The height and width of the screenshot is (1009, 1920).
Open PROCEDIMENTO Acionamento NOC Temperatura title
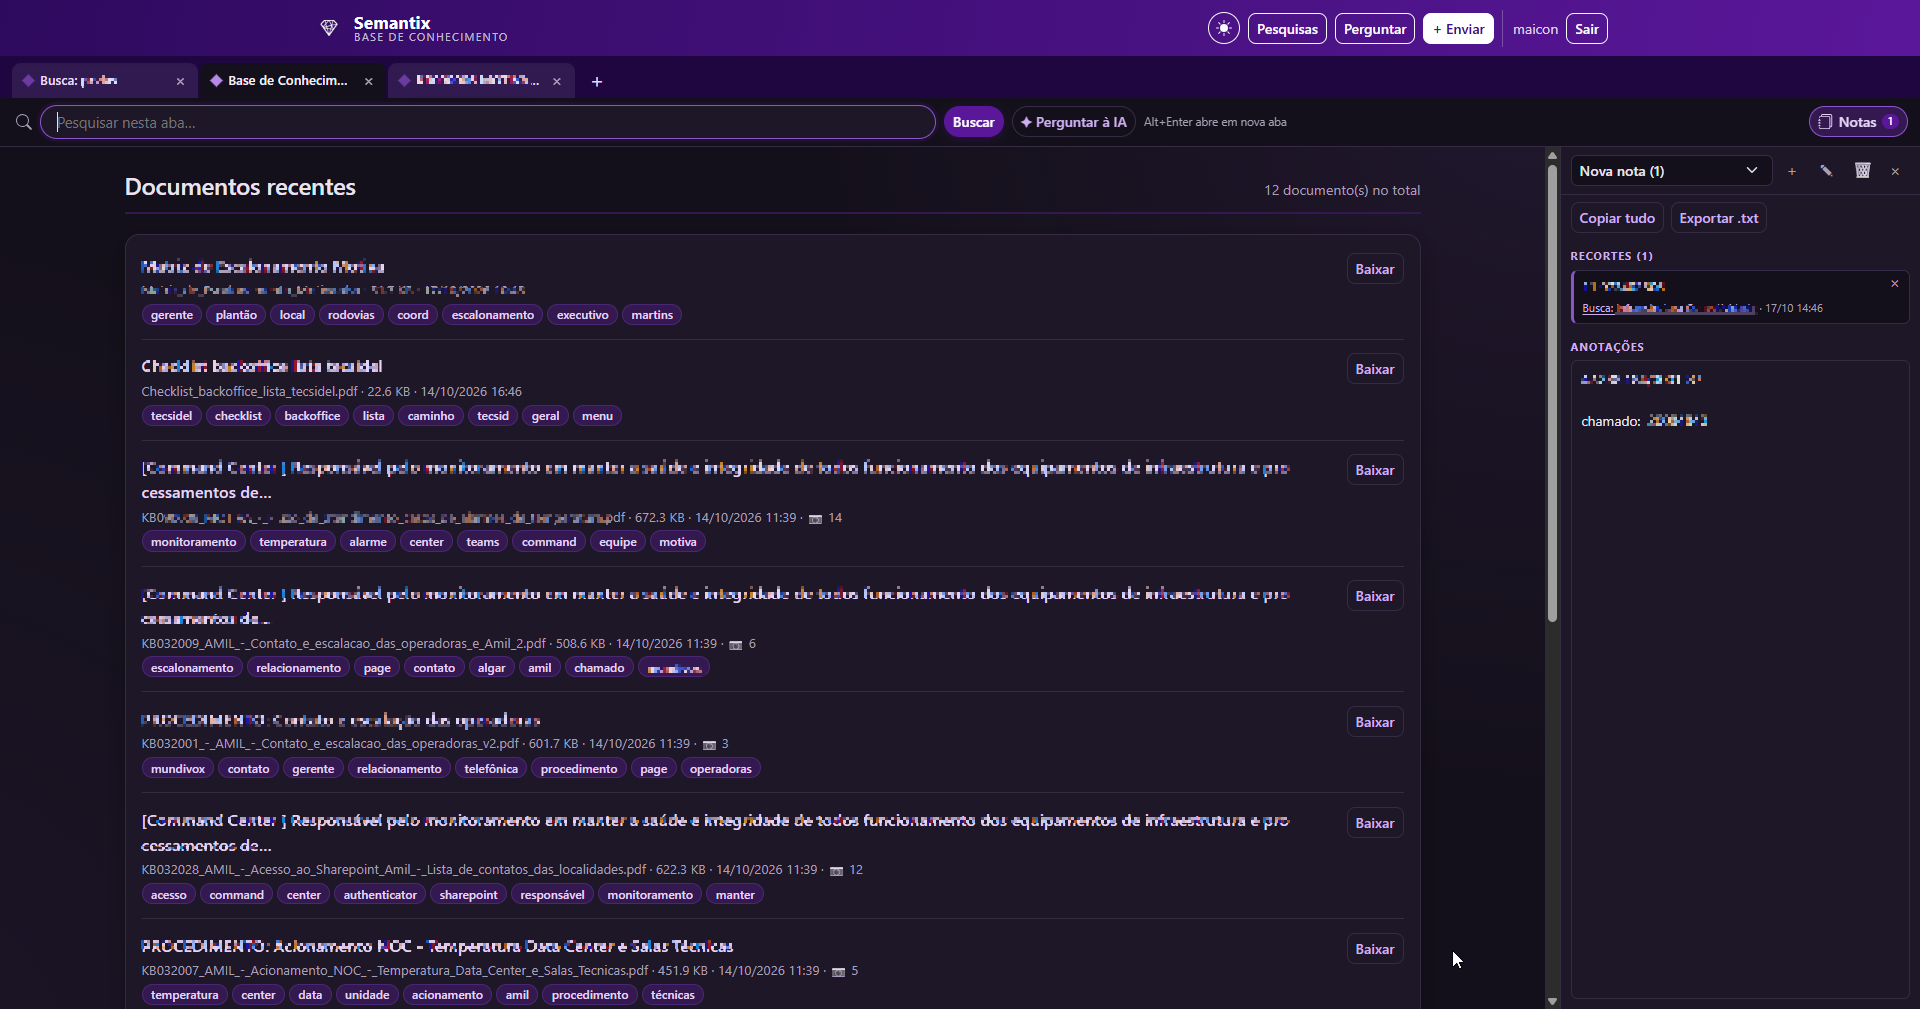coord(437,946)
